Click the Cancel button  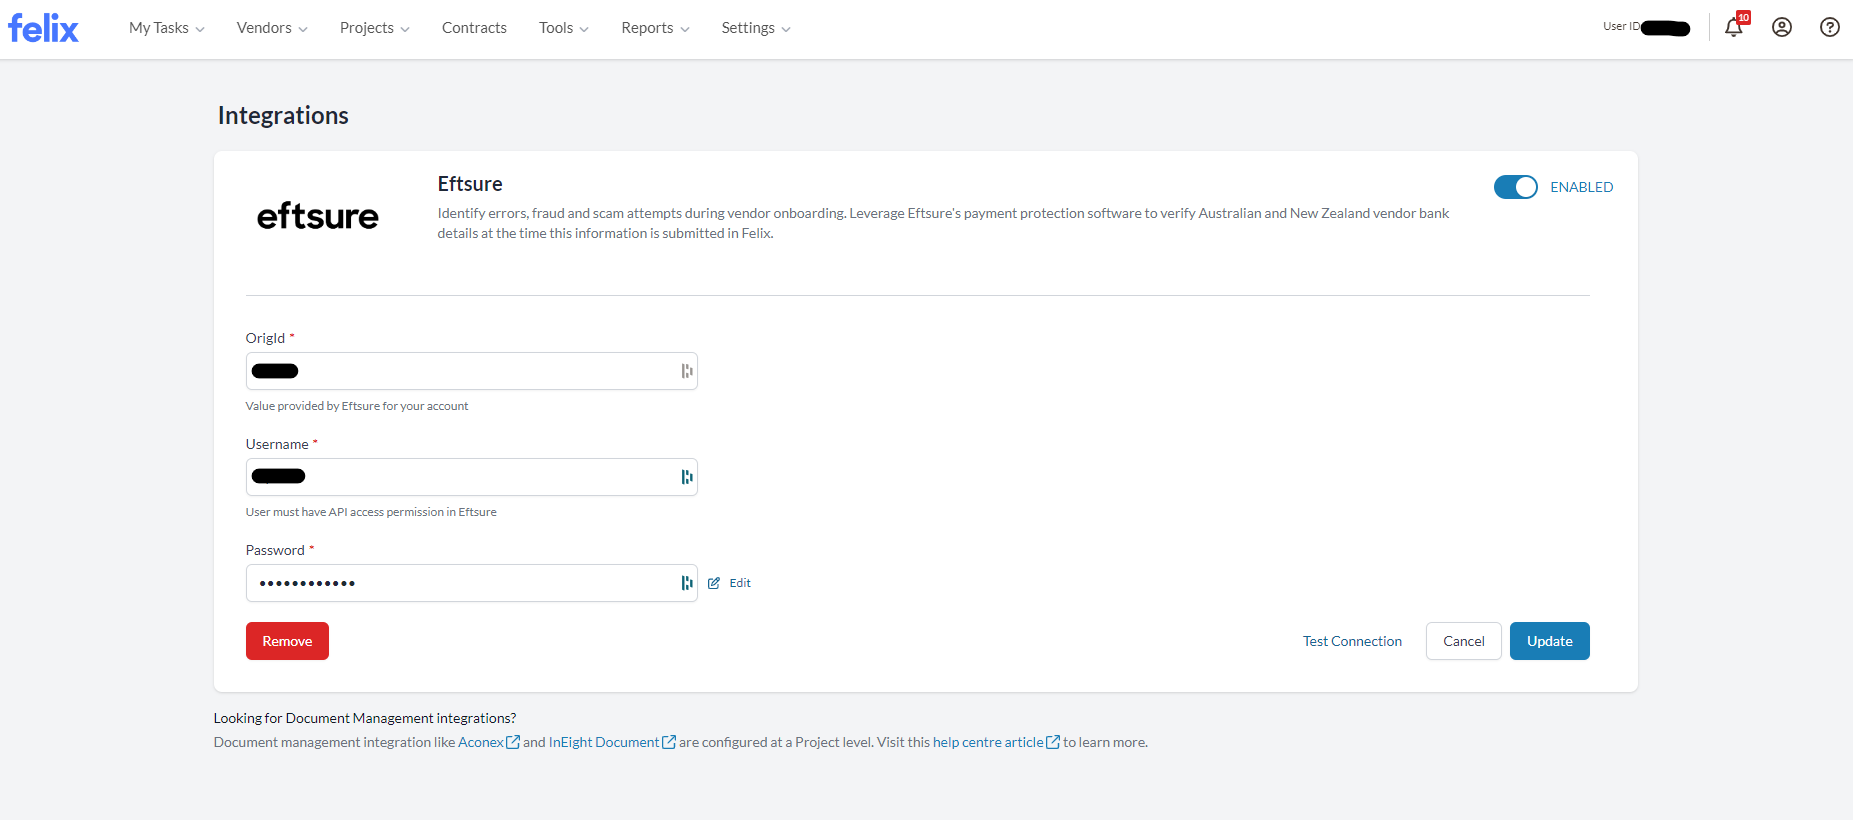click(x=1464, y=641)
